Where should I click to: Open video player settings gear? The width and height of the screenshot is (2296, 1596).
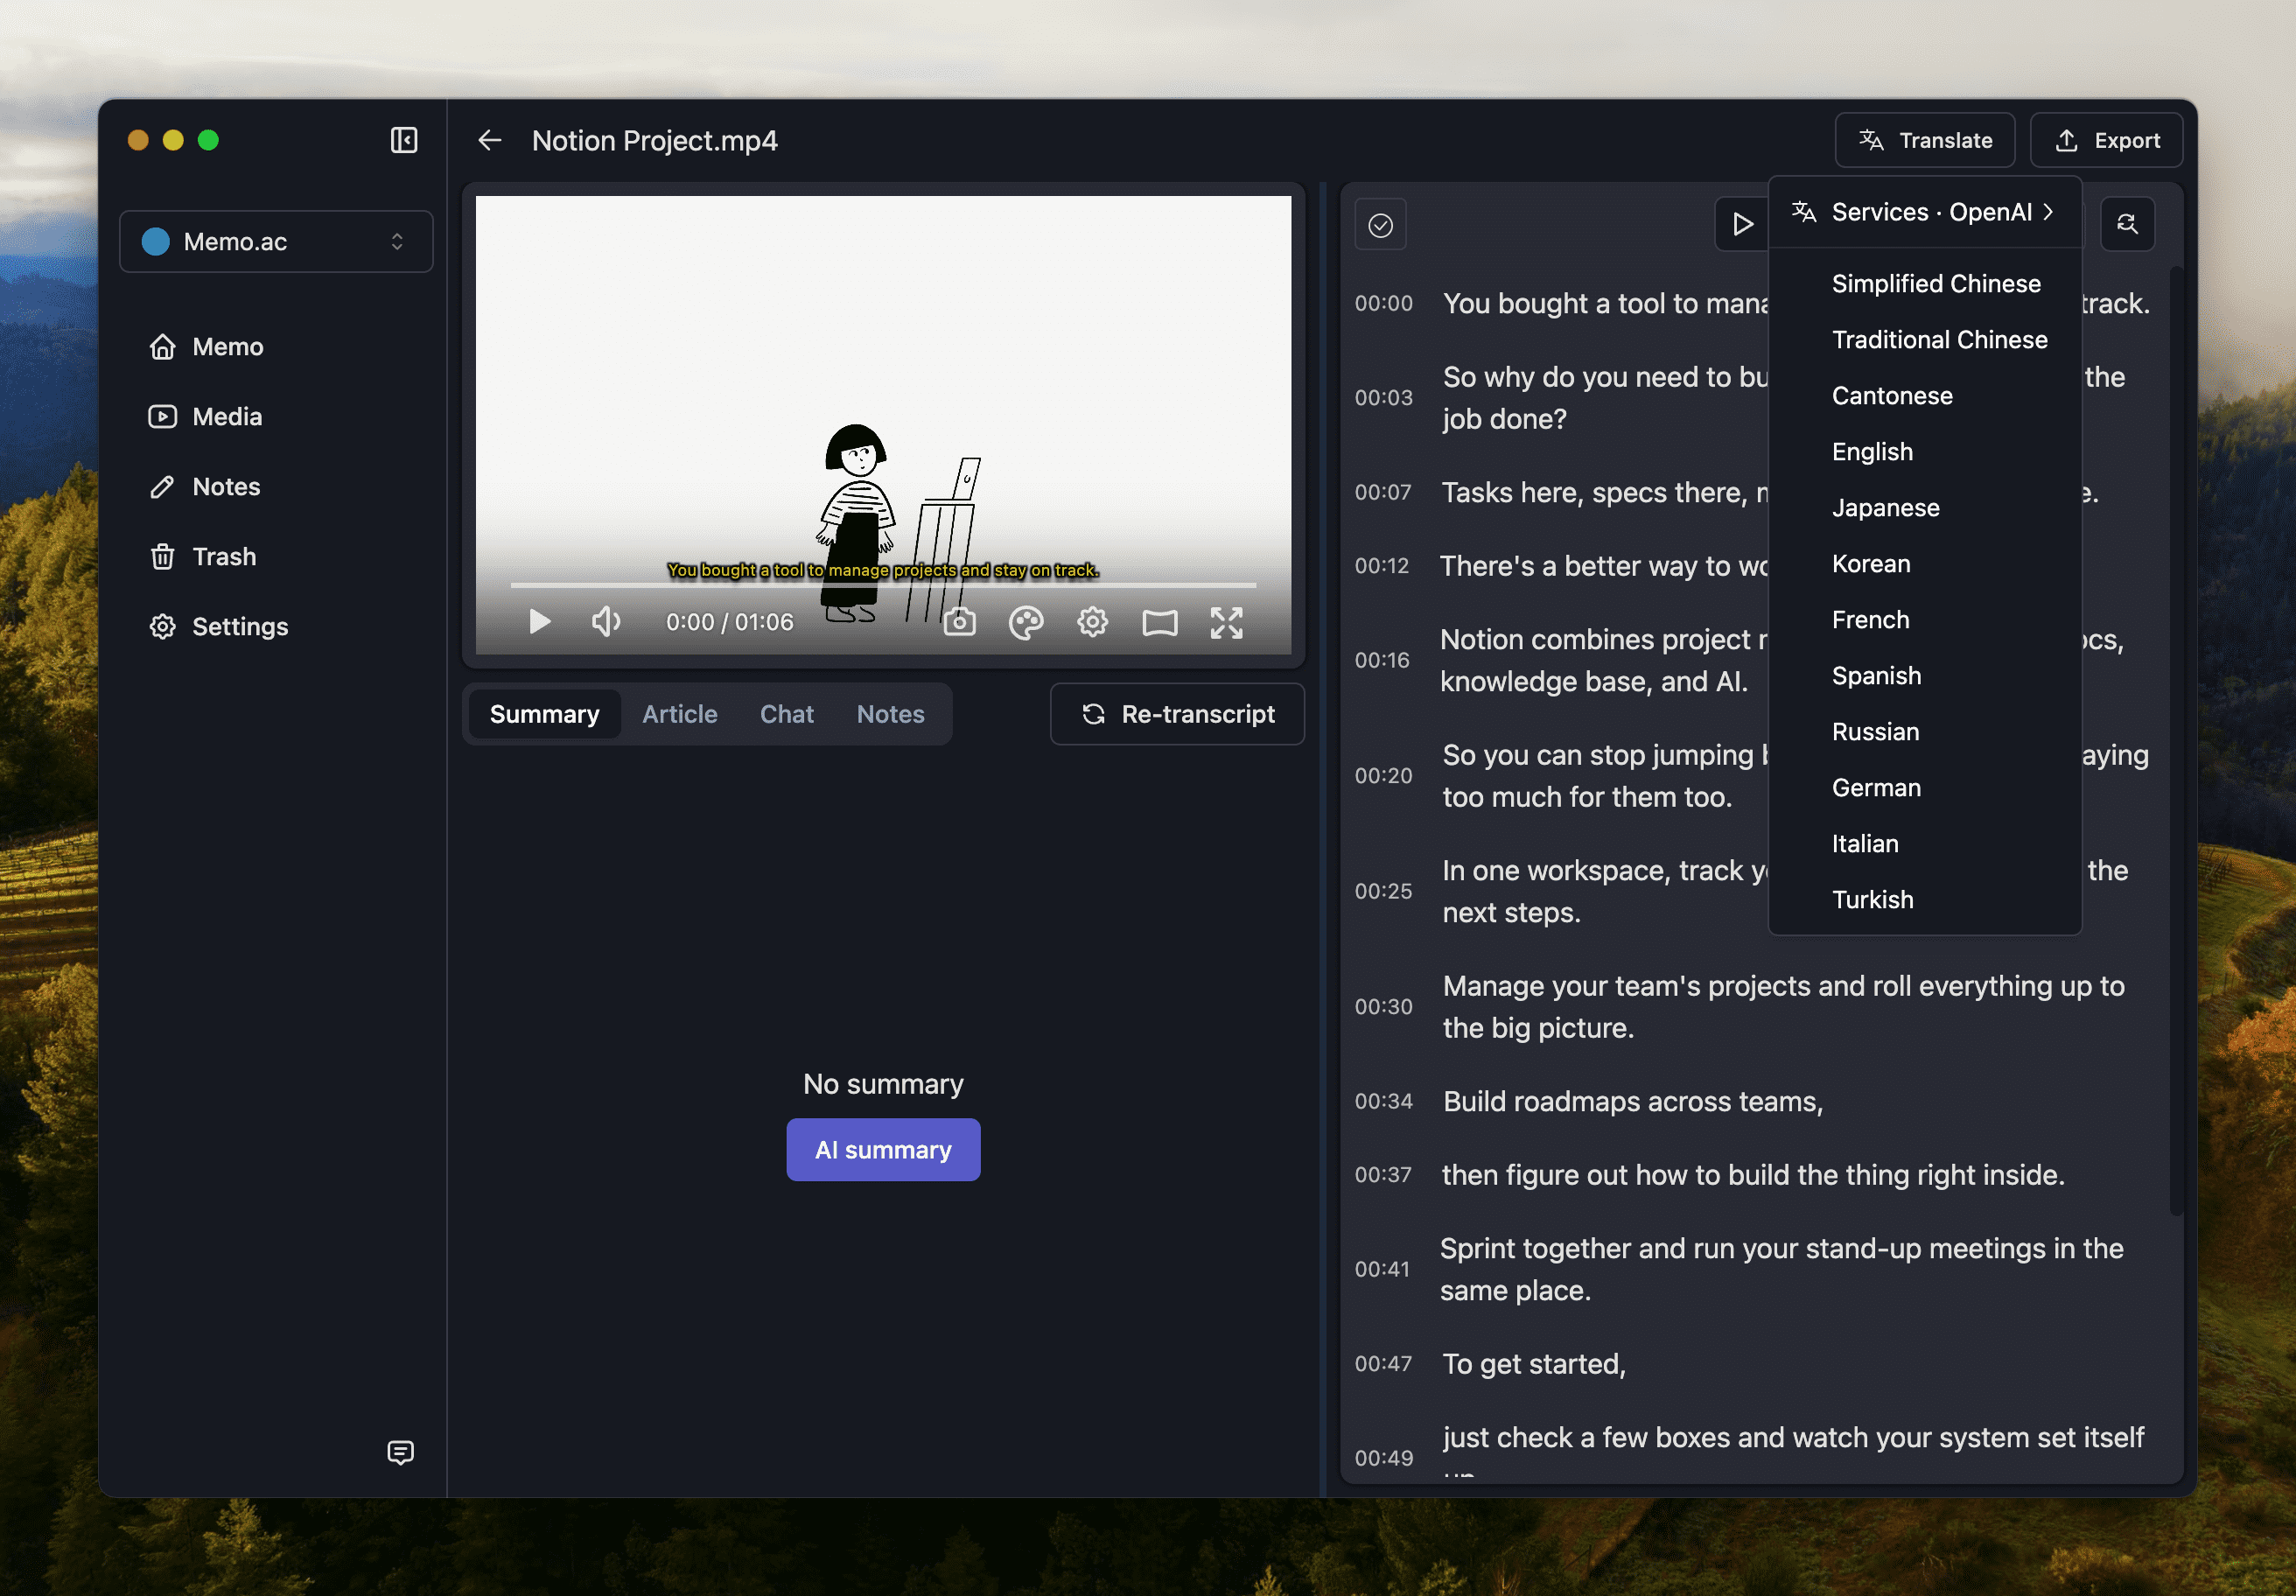pos(1092,622)
